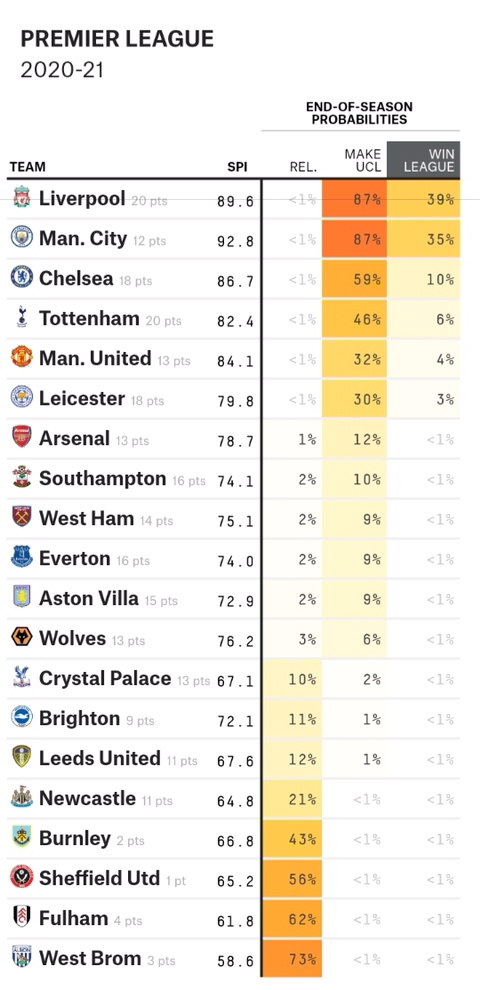Sort table by WIN LEAGUE column
This screenshot has width=480, height=990.
(x=423, y=160)
